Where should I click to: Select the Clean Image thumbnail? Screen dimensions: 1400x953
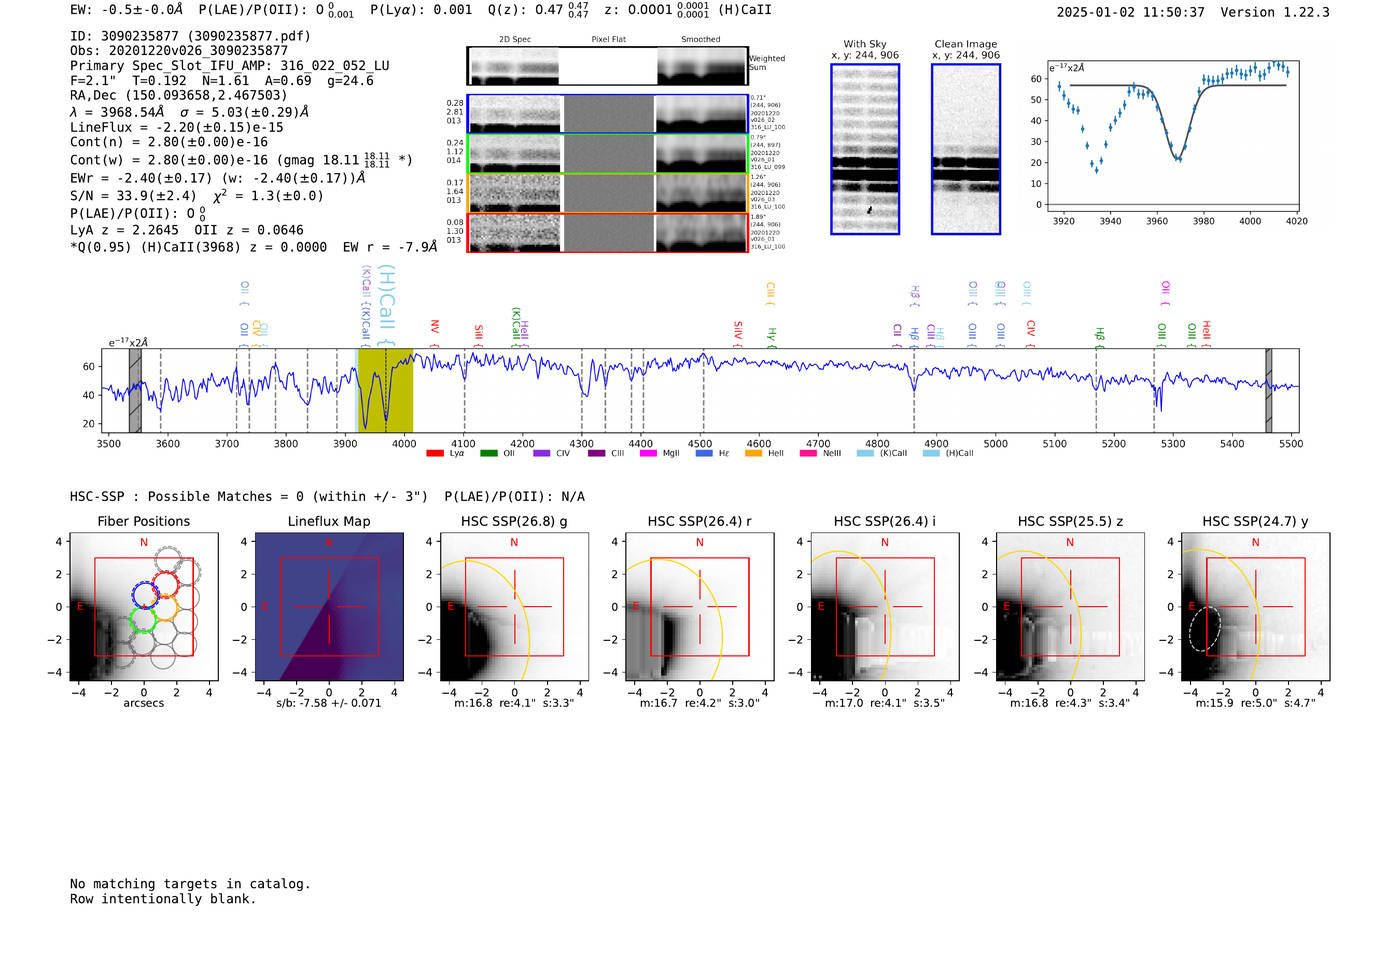click(966, 149)
